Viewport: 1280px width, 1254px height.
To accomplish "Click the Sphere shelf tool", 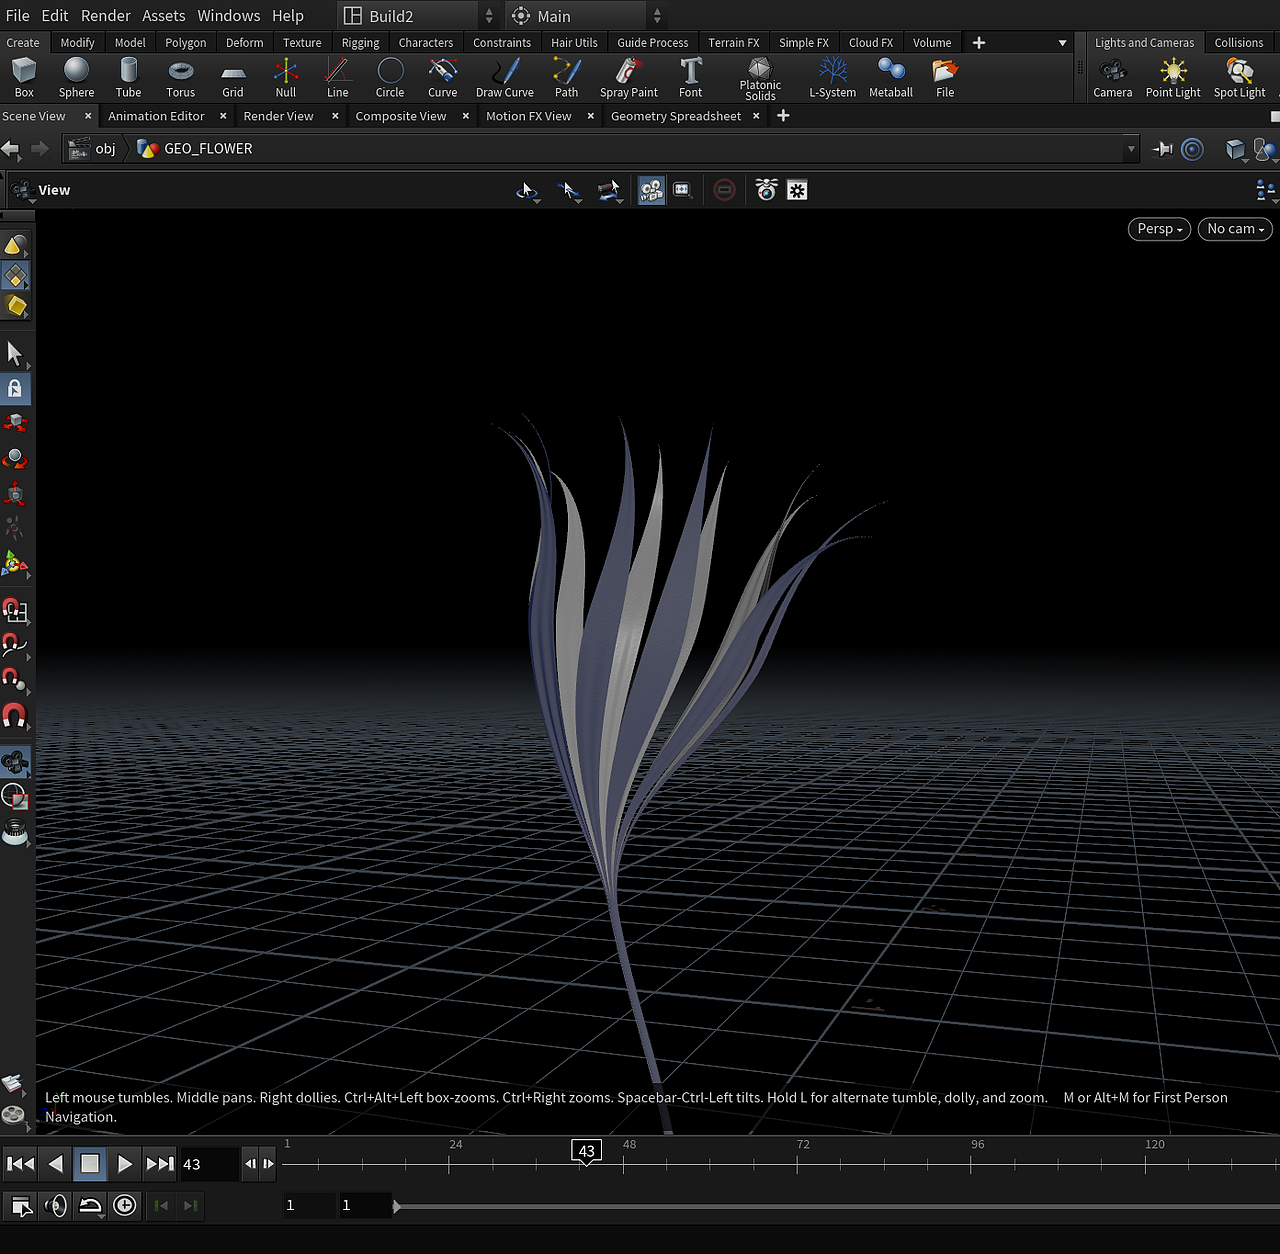I will click(76, 78).
